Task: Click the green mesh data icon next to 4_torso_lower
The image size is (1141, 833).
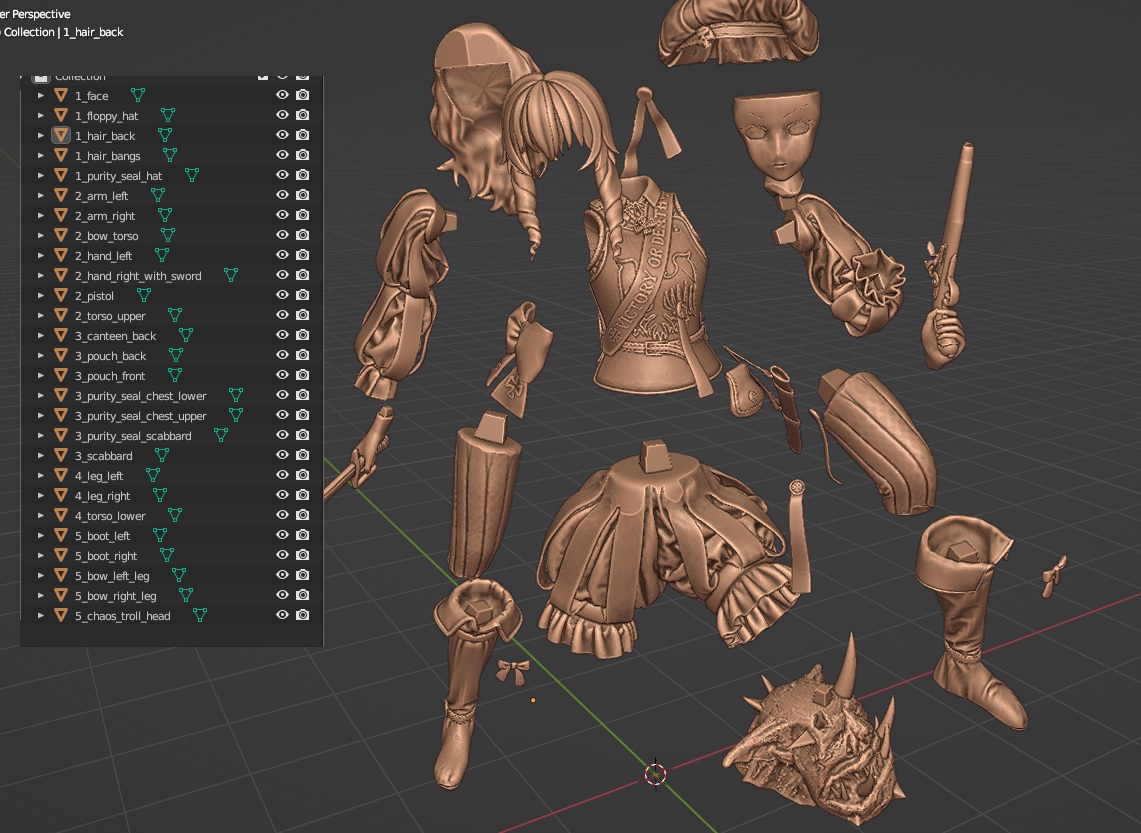Action: point(175,515)
